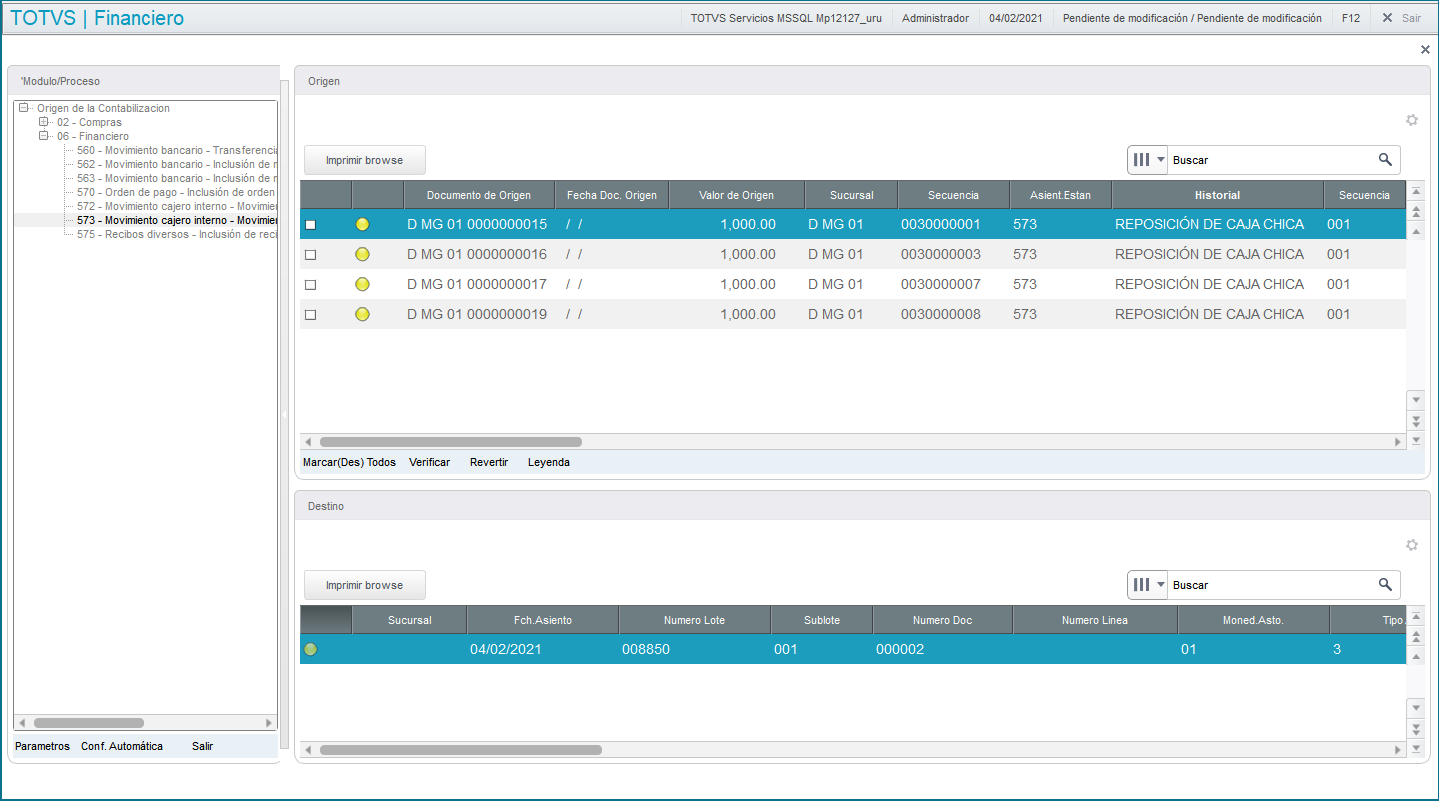
Task: Click Historial column header
Action: click(1217, 195)
